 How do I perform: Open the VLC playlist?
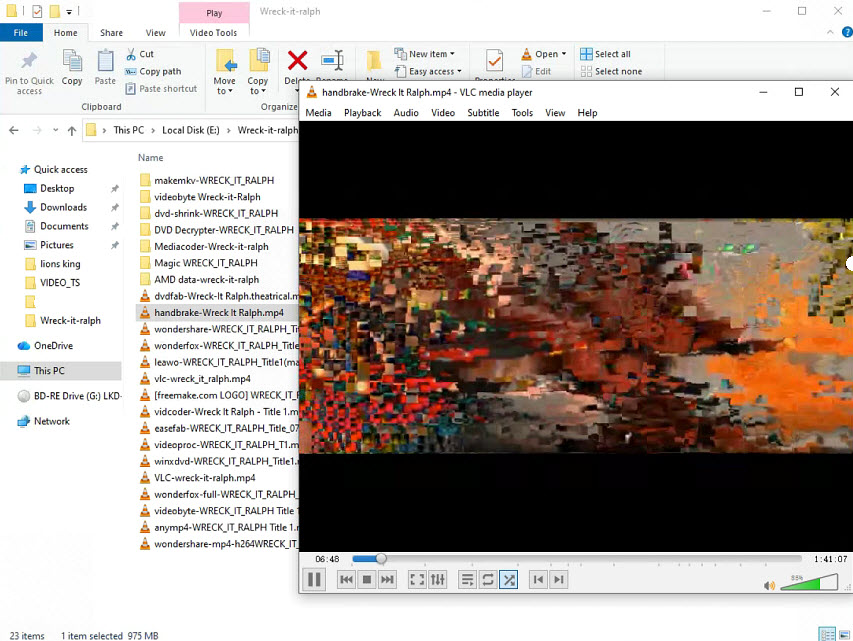click(x=467, y=580)
